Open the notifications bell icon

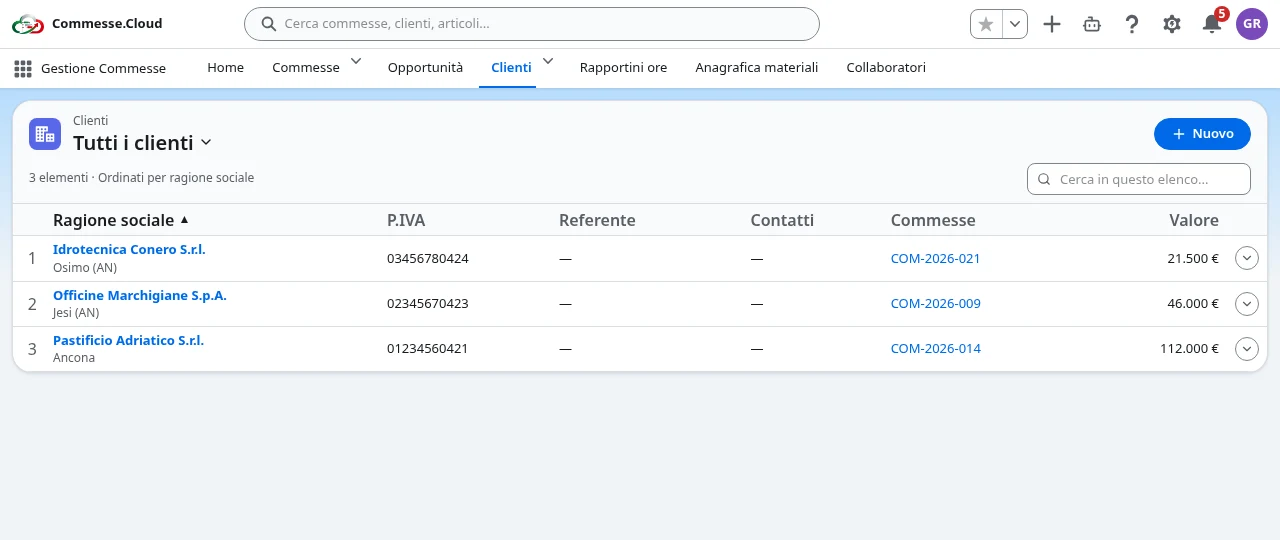pos(1212,24)
